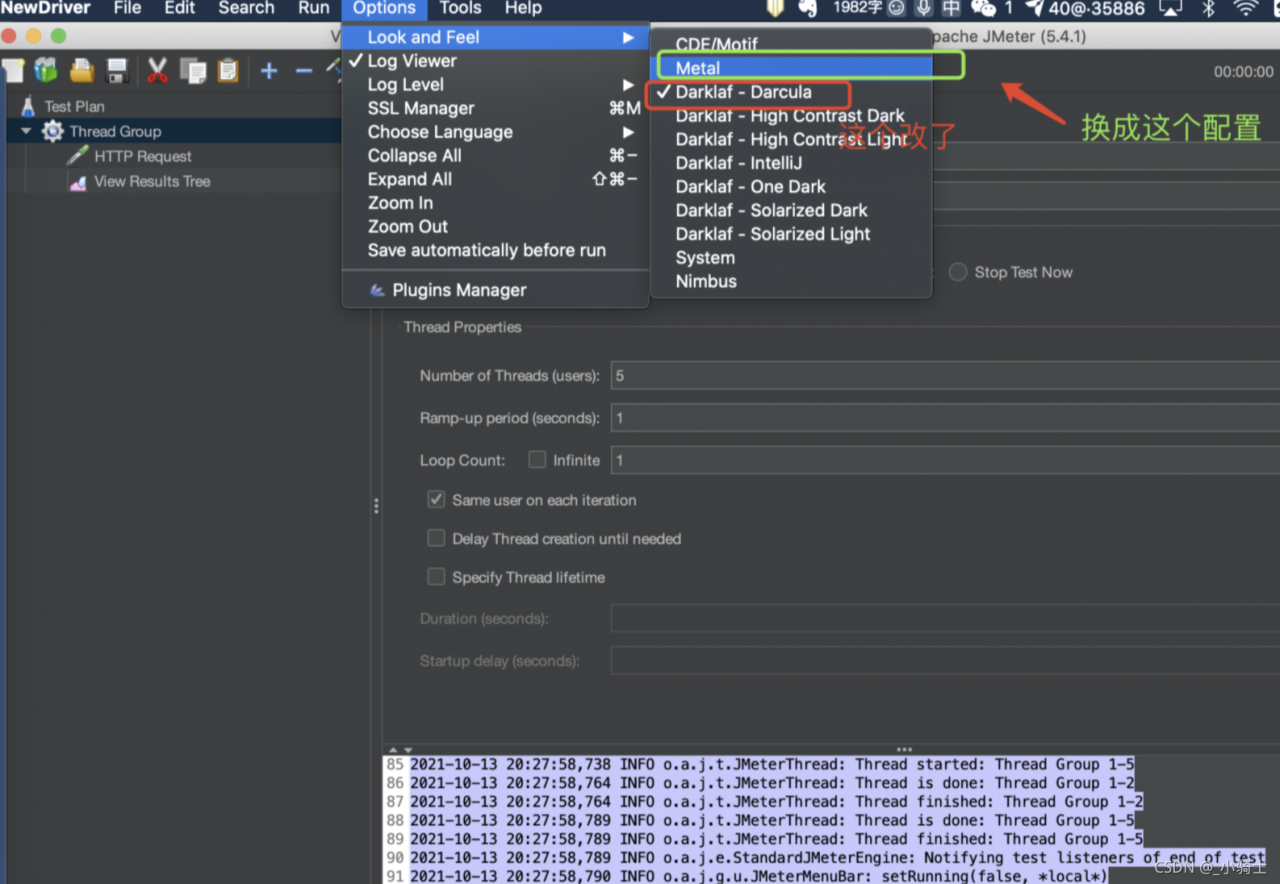Click the microphone icon in menu bar
The image size is (1280, 884).
point(924,8)
